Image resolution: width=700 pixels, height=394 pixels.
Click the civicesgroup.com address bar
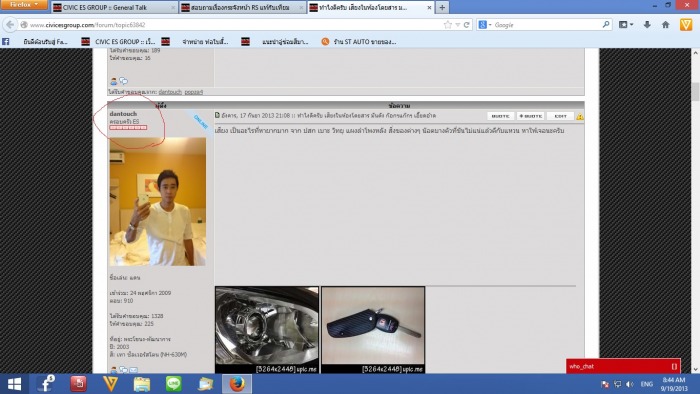point(232,25)
